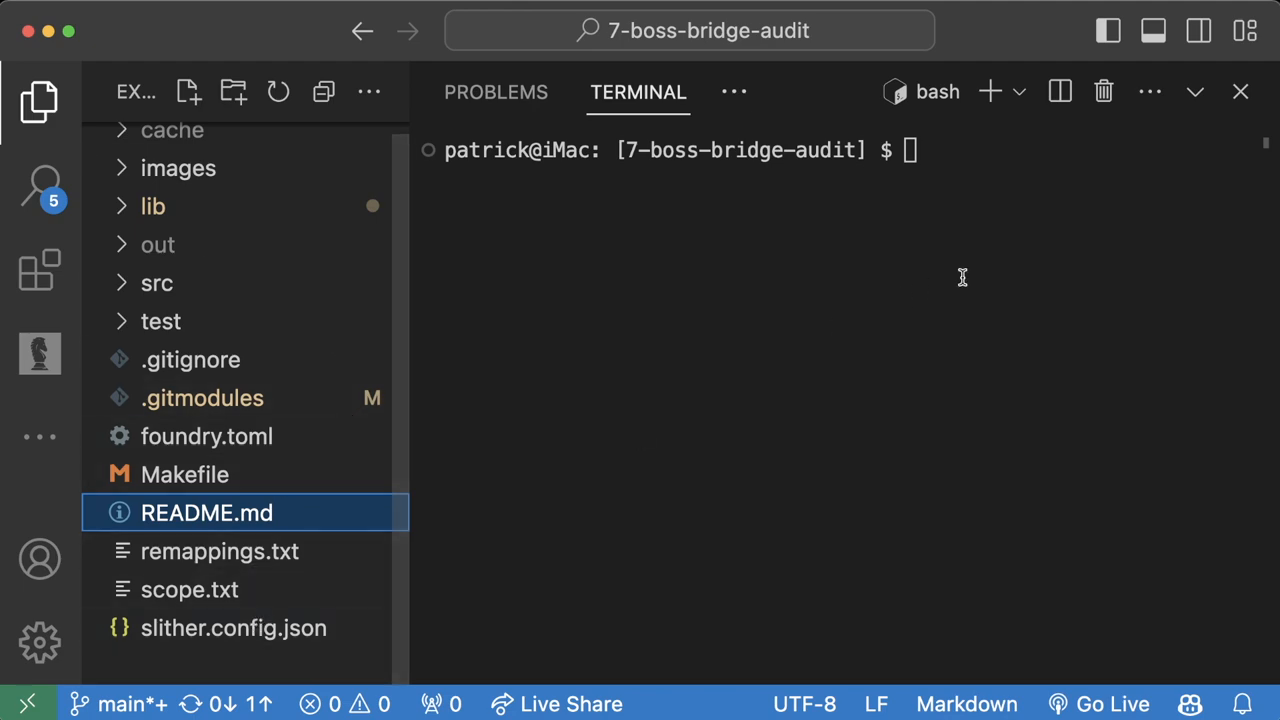Click Go Live in status bar
Image resolution: width=1280 pixels, height=720 pixels.
1099,704
